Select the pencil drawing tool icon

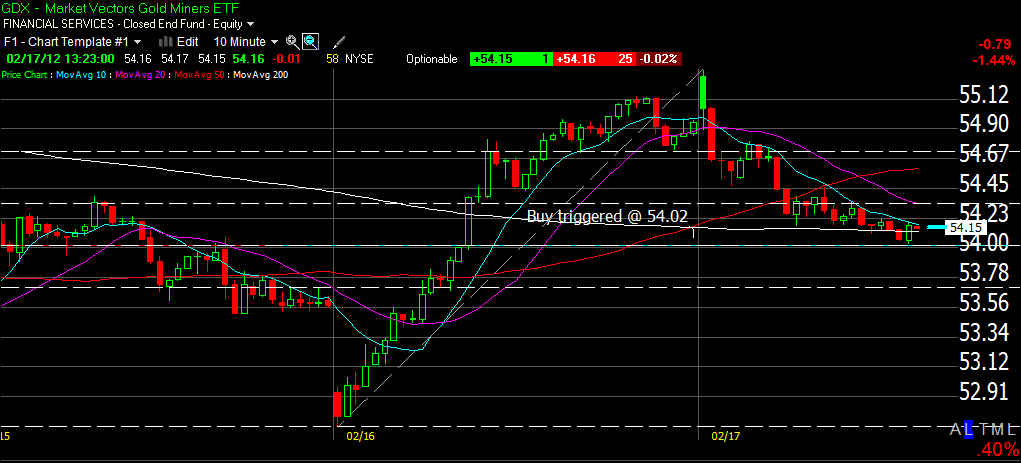coord(338,42)
